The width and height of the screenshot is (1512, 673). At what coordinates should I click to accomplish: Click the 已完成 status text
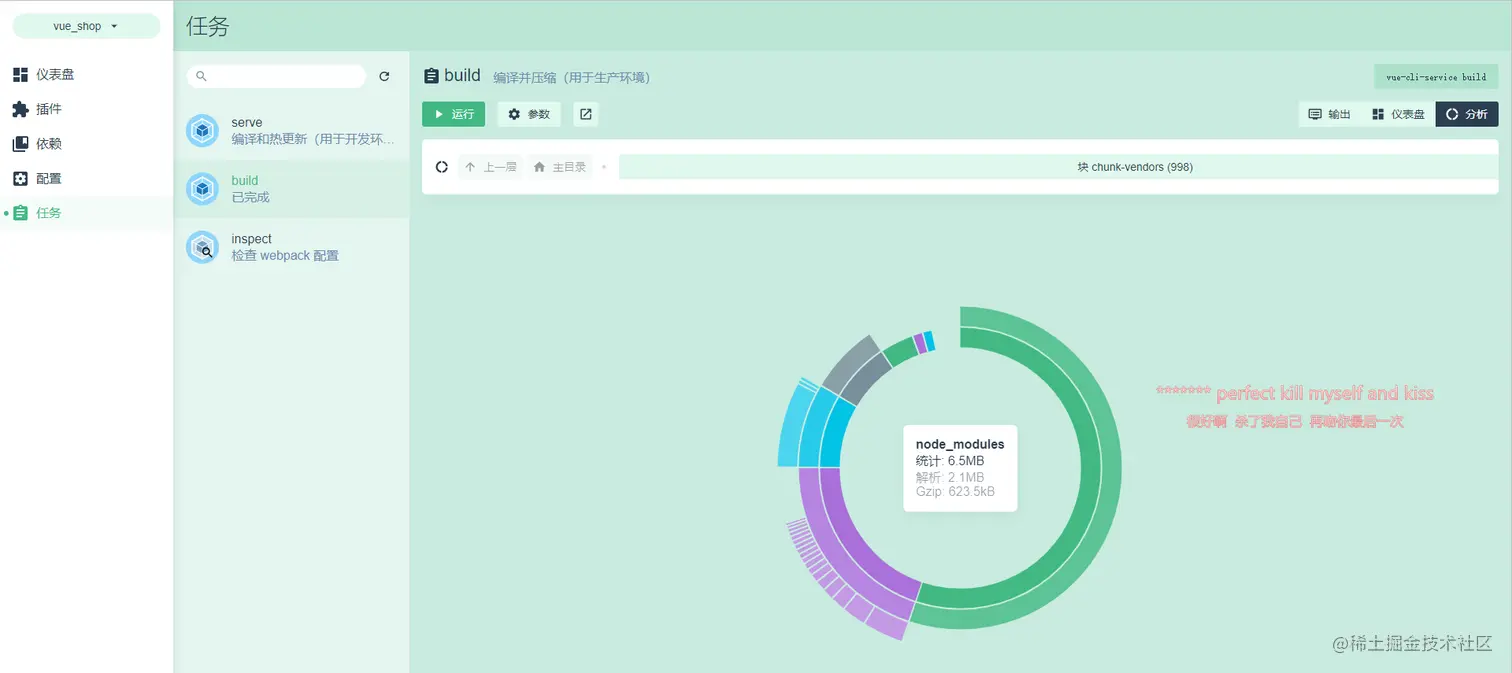250,197
